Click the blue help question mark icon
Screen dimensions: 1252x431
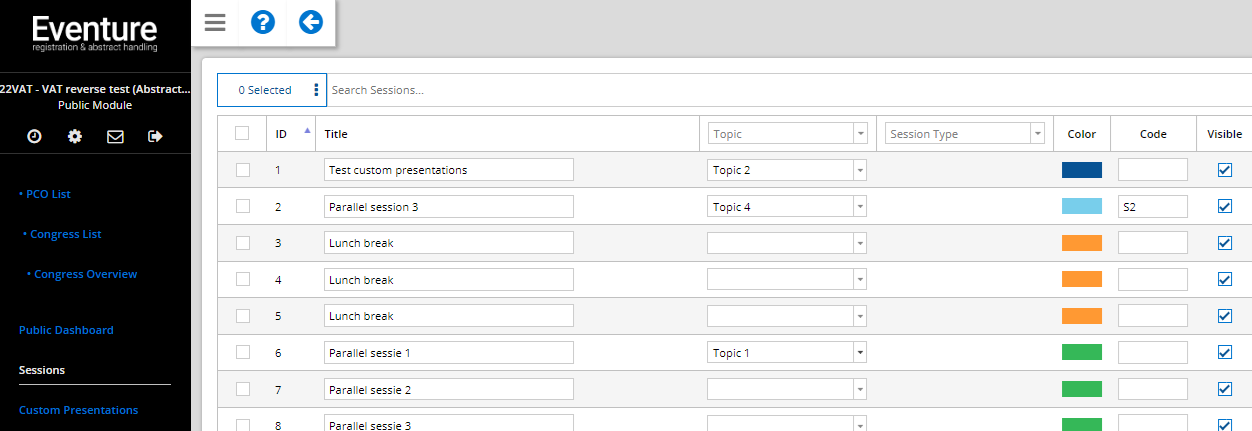(x=263, y=22)
